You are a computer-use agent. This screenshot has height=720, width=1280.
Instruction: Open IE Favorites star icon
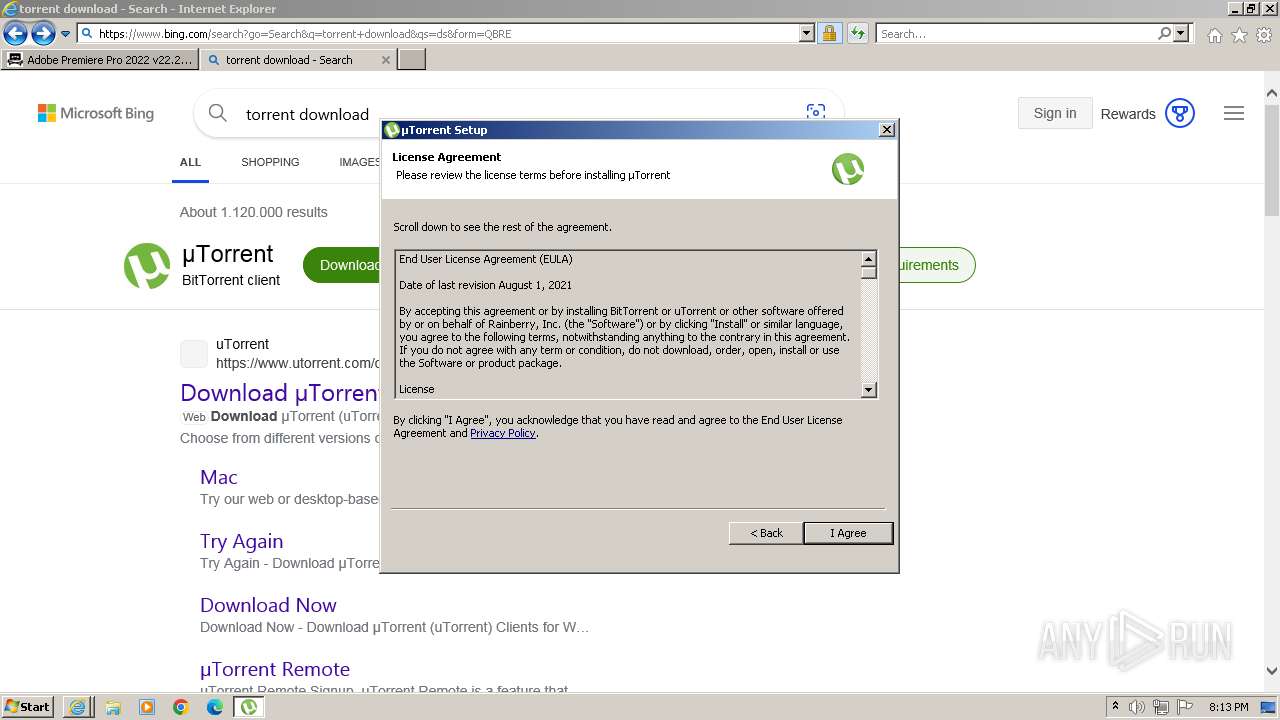[x=1239, y=35]
